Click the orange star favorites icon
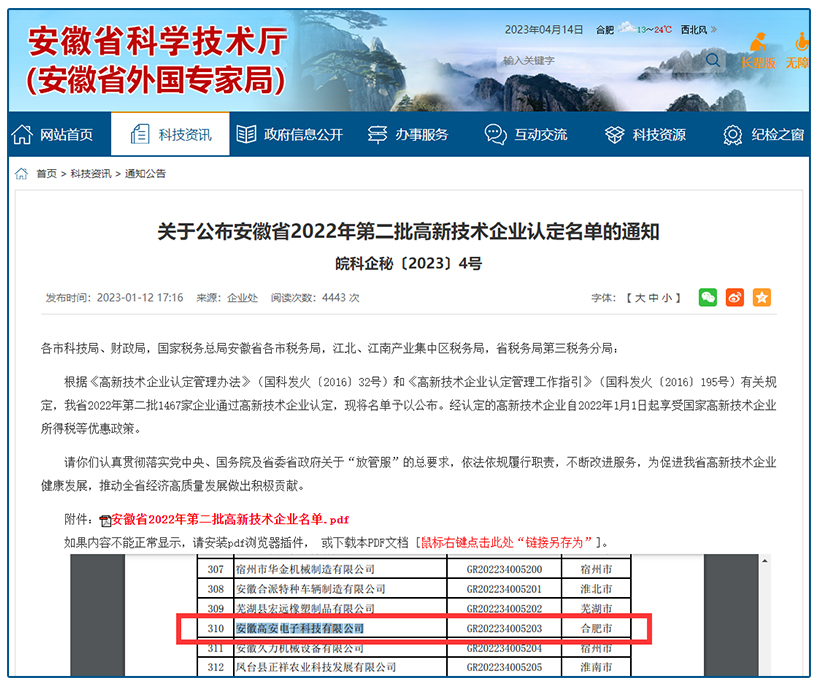The width and height of the screenshot is (818, 686). [x=762, y=297]
